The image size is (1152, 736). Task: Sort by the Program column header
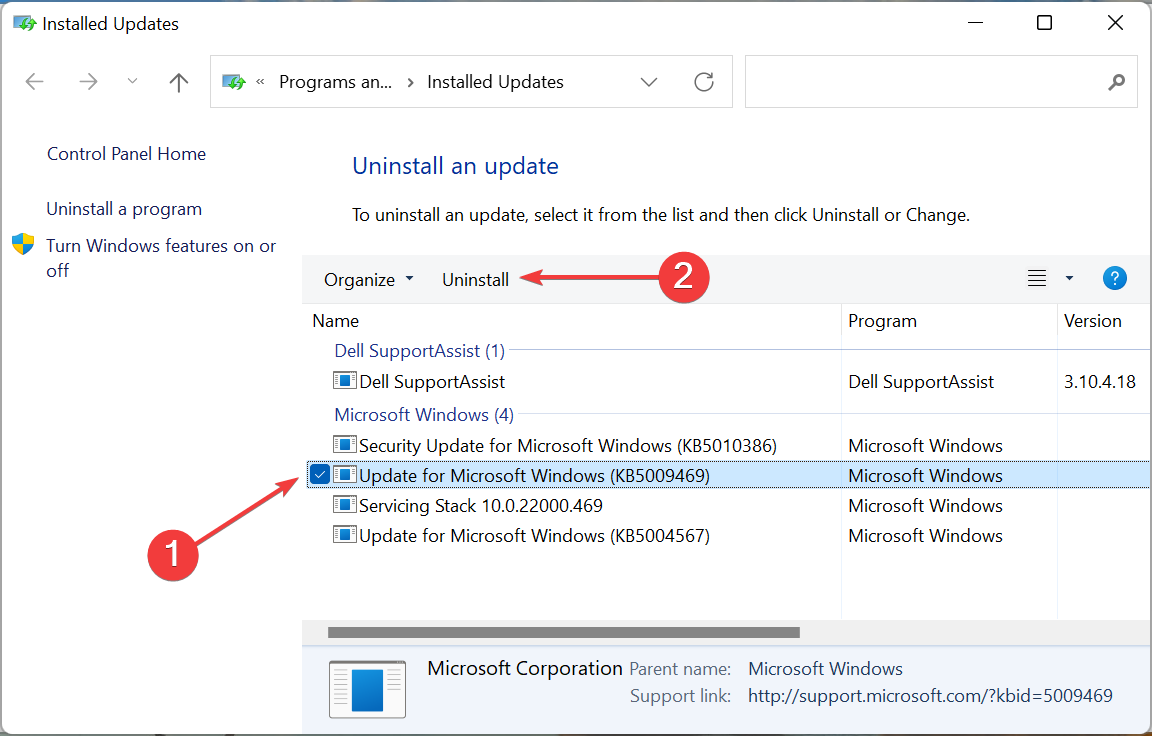point(882,321)
